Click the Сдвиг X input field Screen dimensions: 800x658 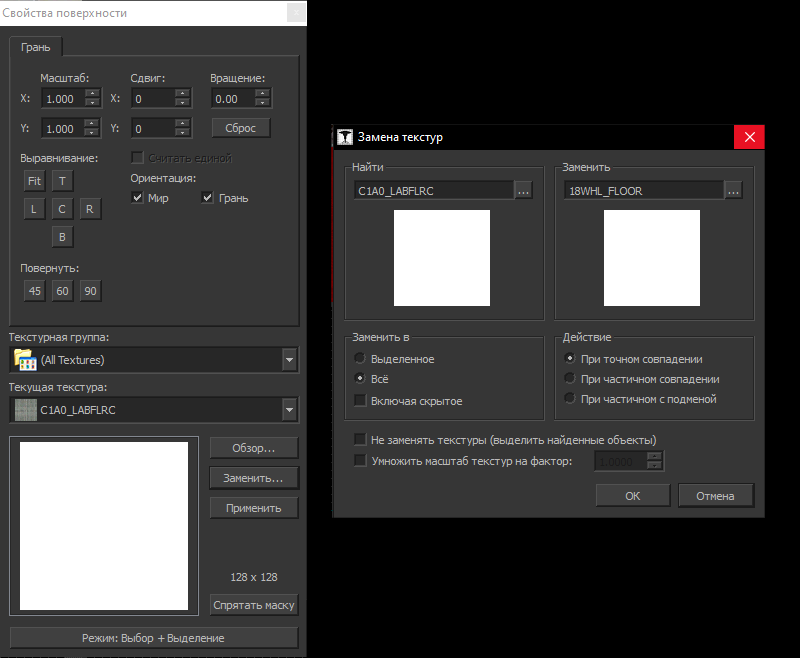pyautogui.click(x=153, y=98)
